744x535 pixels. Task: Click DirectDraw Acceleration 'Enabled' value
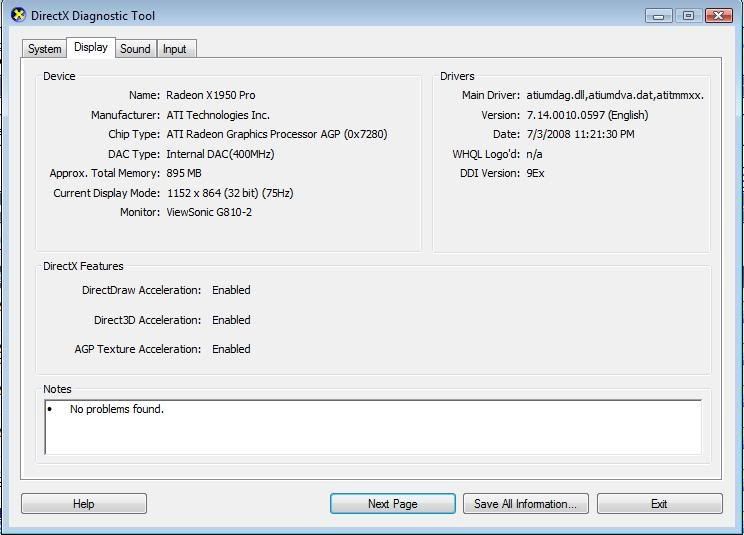click(x=231, y=290)
